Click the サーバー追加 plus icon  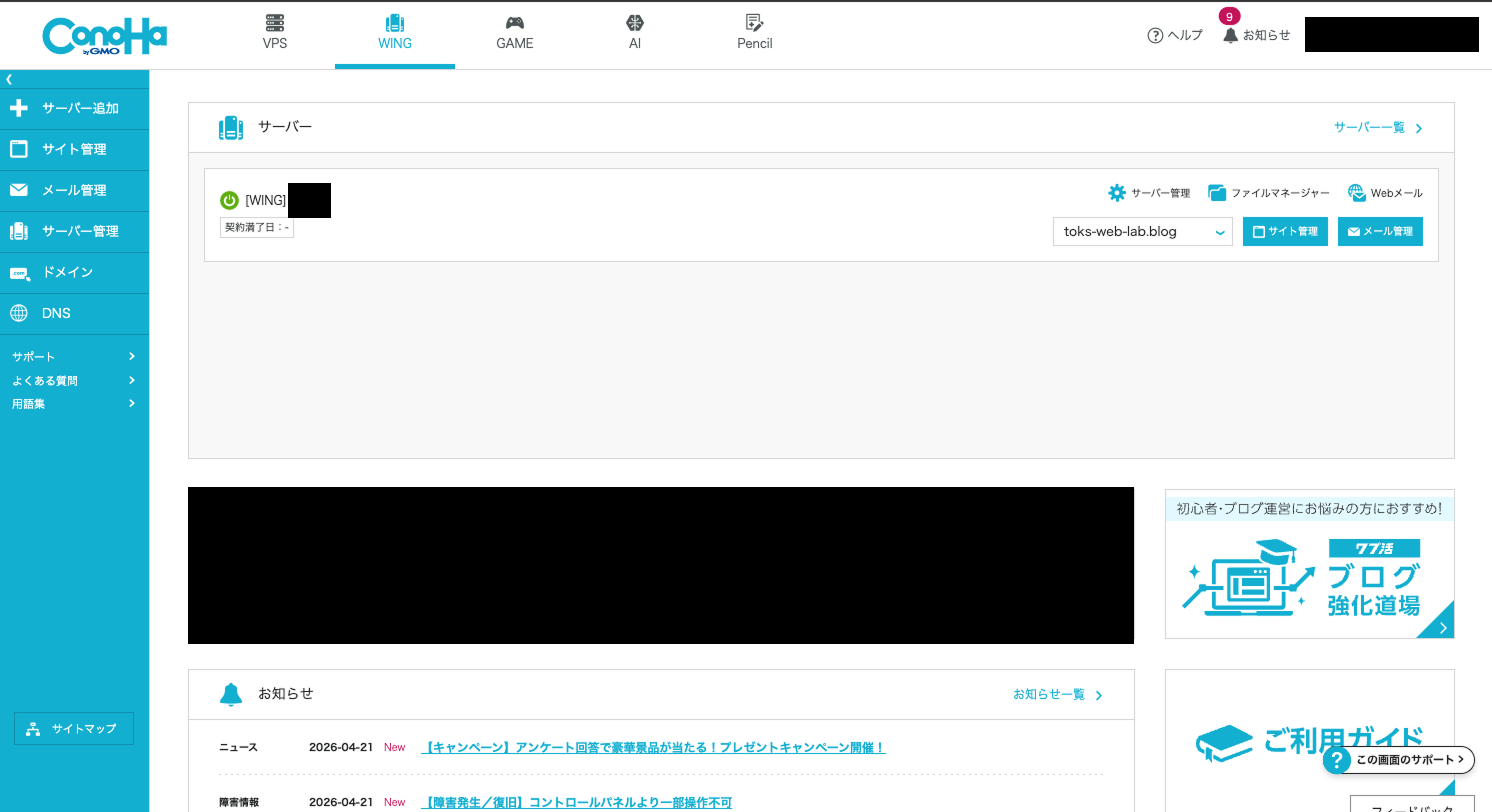(19, 108)
